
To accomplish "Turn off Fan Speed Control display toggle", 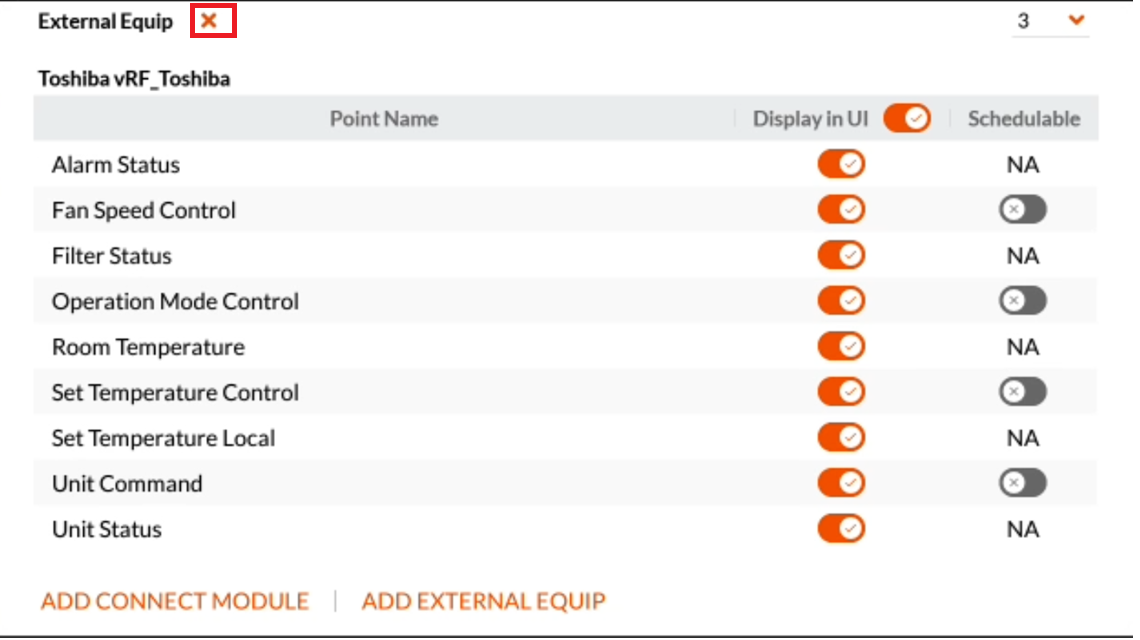I will tap(841, 209).
